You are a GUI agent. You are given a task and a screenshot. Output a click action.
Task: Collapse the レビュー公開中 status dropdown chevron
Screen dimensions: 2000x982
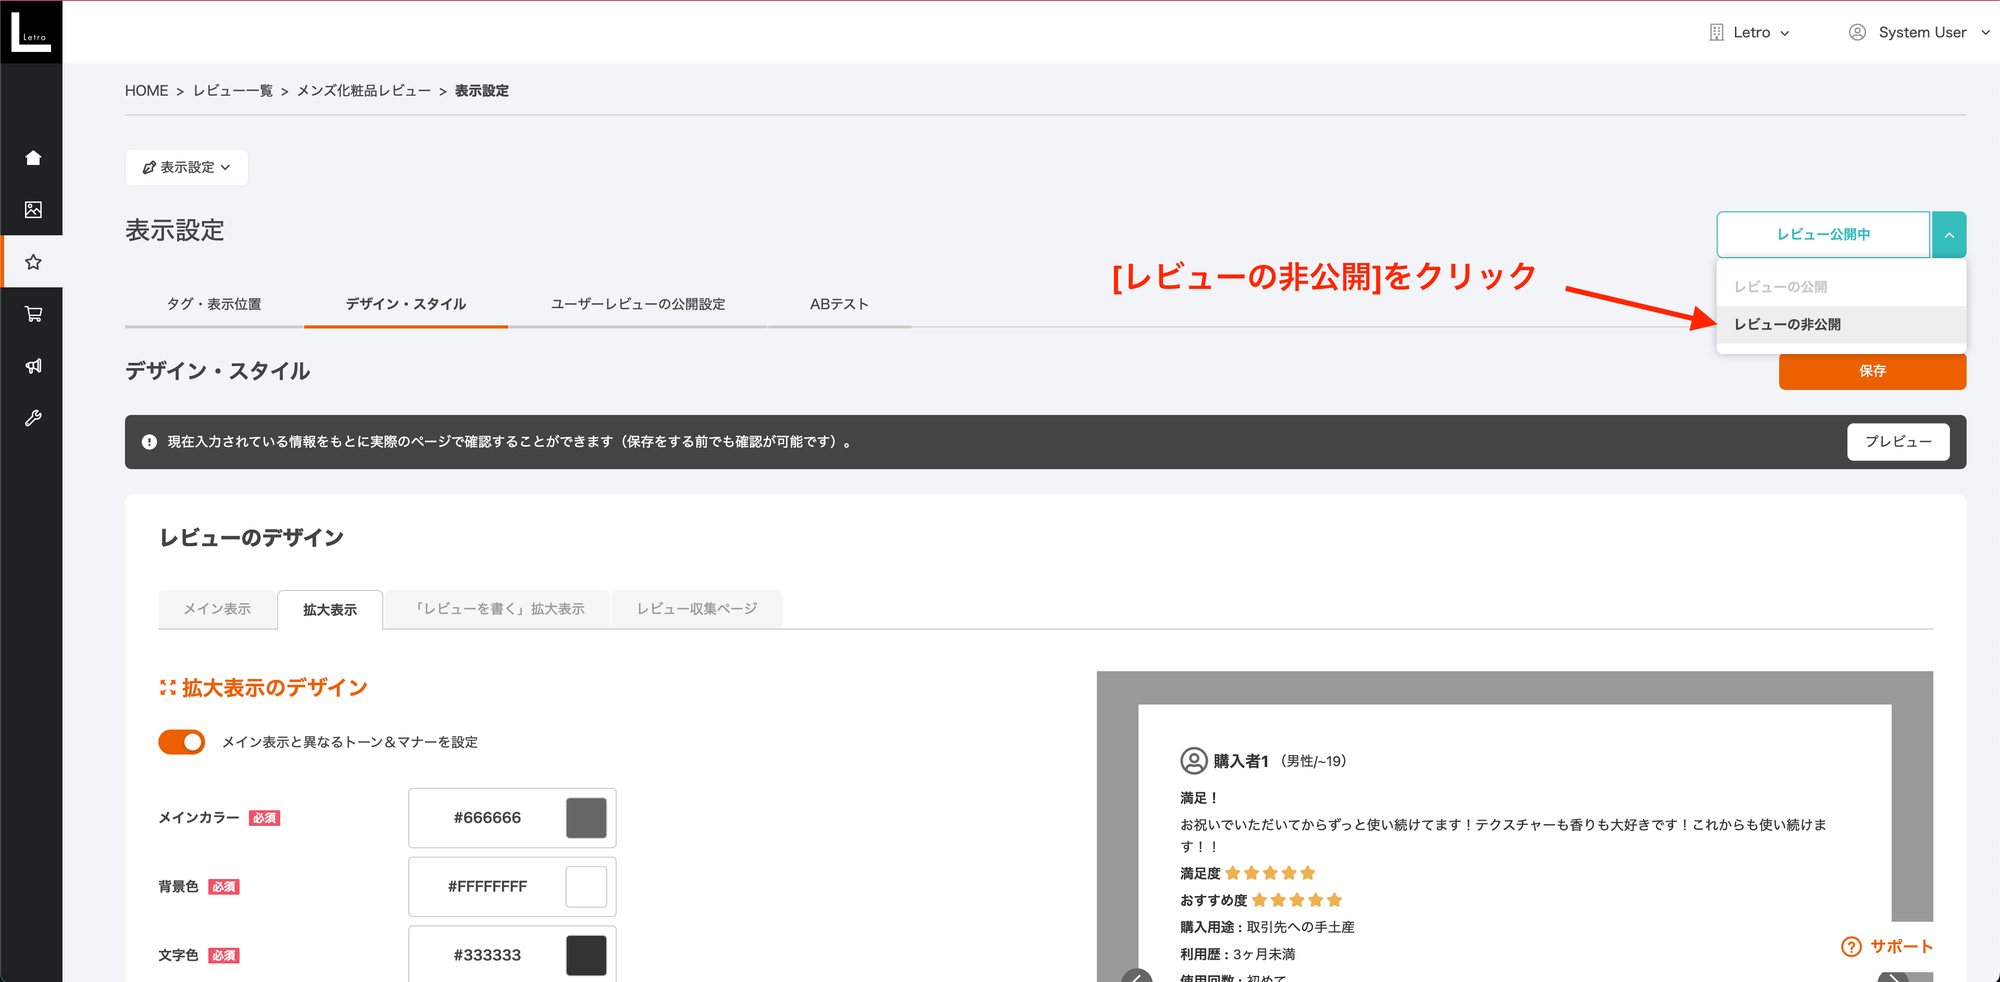[x=1949, y=234]
